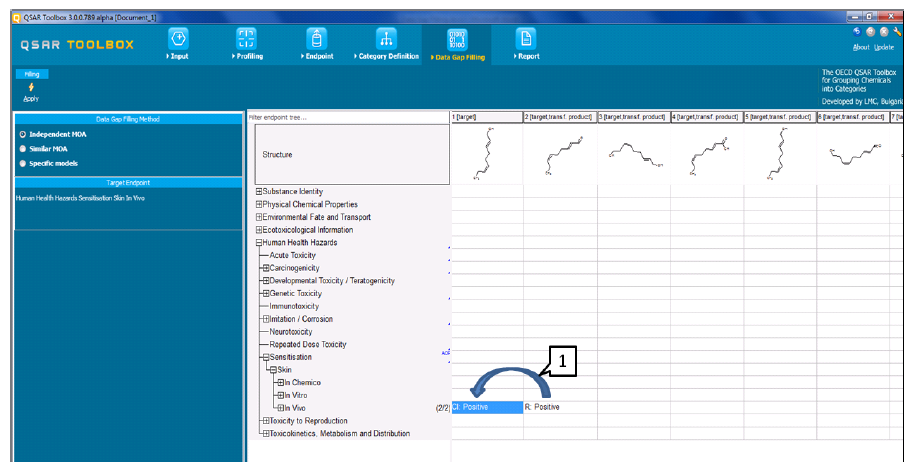
Task: Expand the In Vivo node
Action: (x=280, y=408)
